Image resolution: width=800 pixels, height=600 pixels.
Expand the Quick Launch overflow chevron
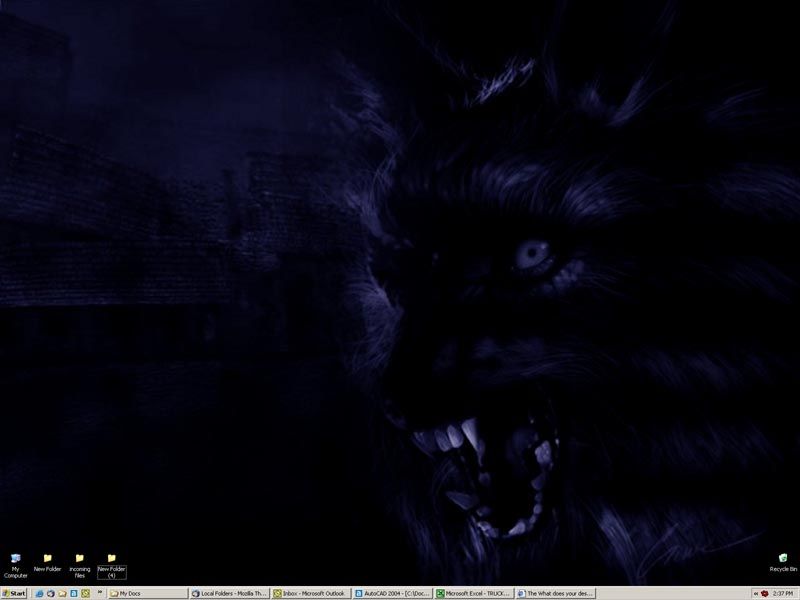100,593
